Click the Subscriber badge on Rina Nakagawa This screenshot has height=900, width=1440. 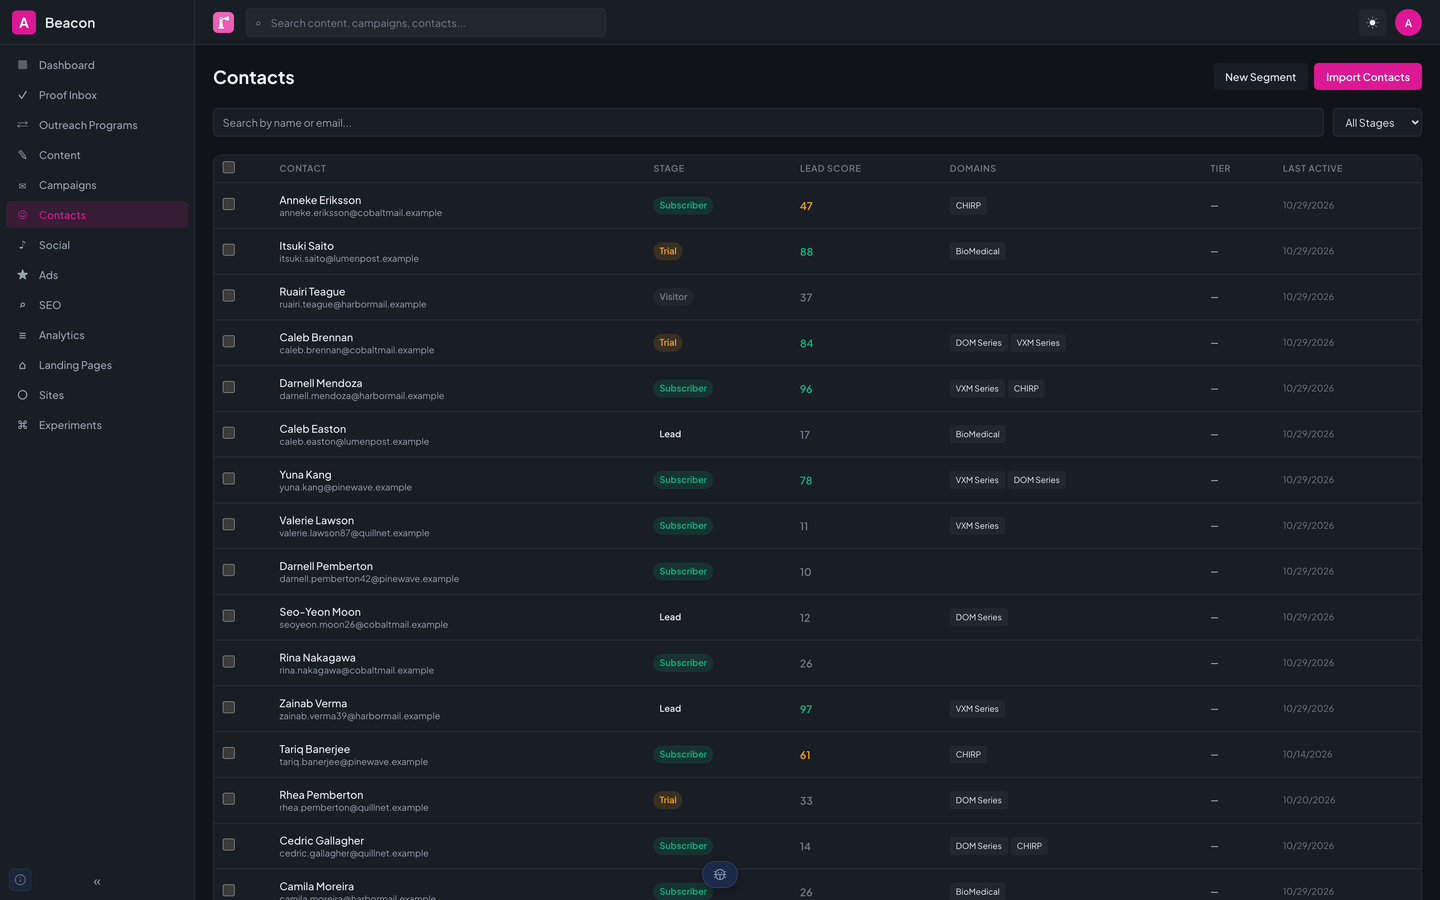(x=683, y=663)
